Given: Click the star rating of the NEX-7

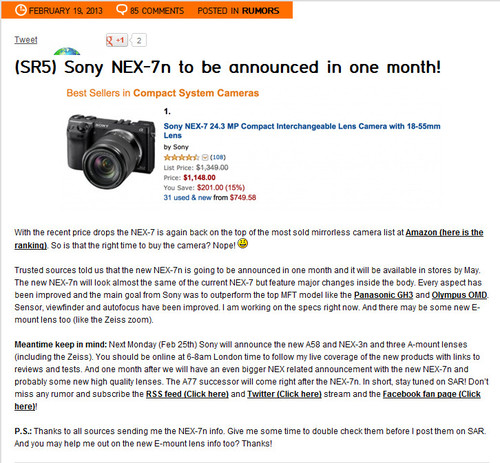Looking at the screenshot, I should 181,157.
